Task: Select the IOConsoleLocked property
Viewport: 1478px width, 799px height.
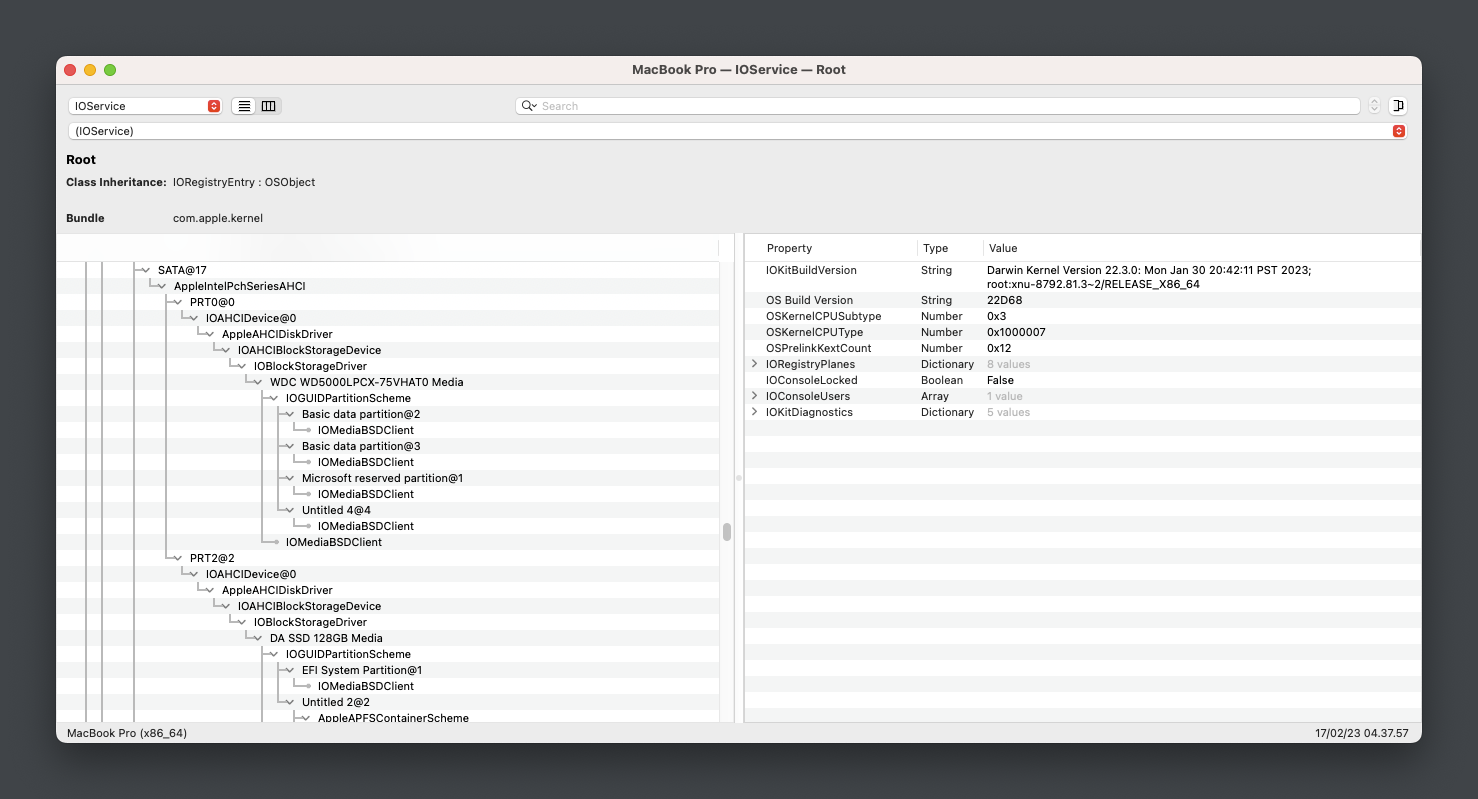Action: [1082, 380]
